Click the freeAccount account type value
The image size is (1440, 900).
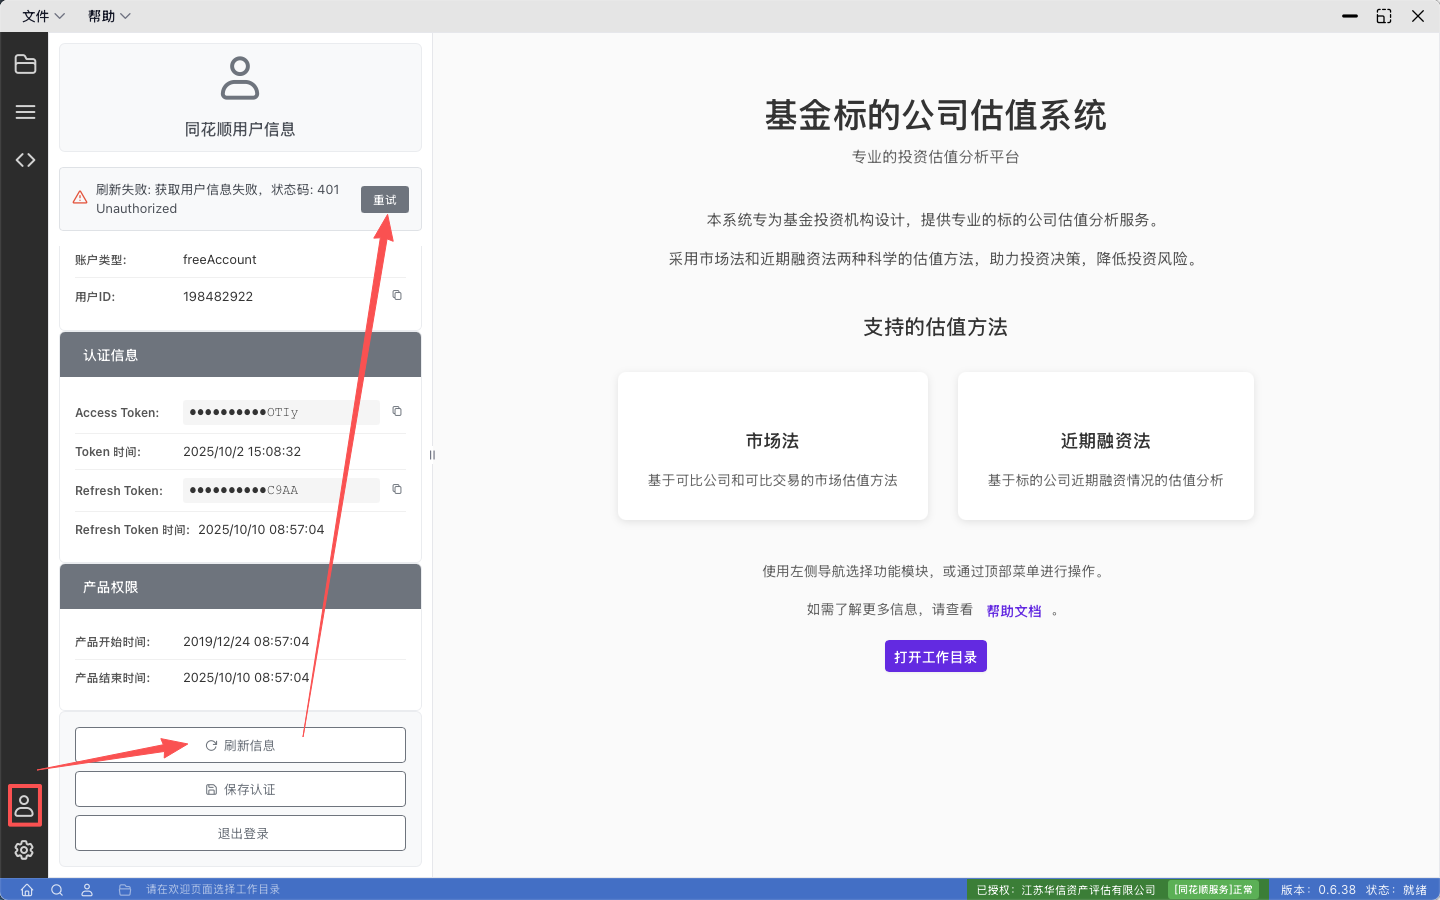coord(220,260)
